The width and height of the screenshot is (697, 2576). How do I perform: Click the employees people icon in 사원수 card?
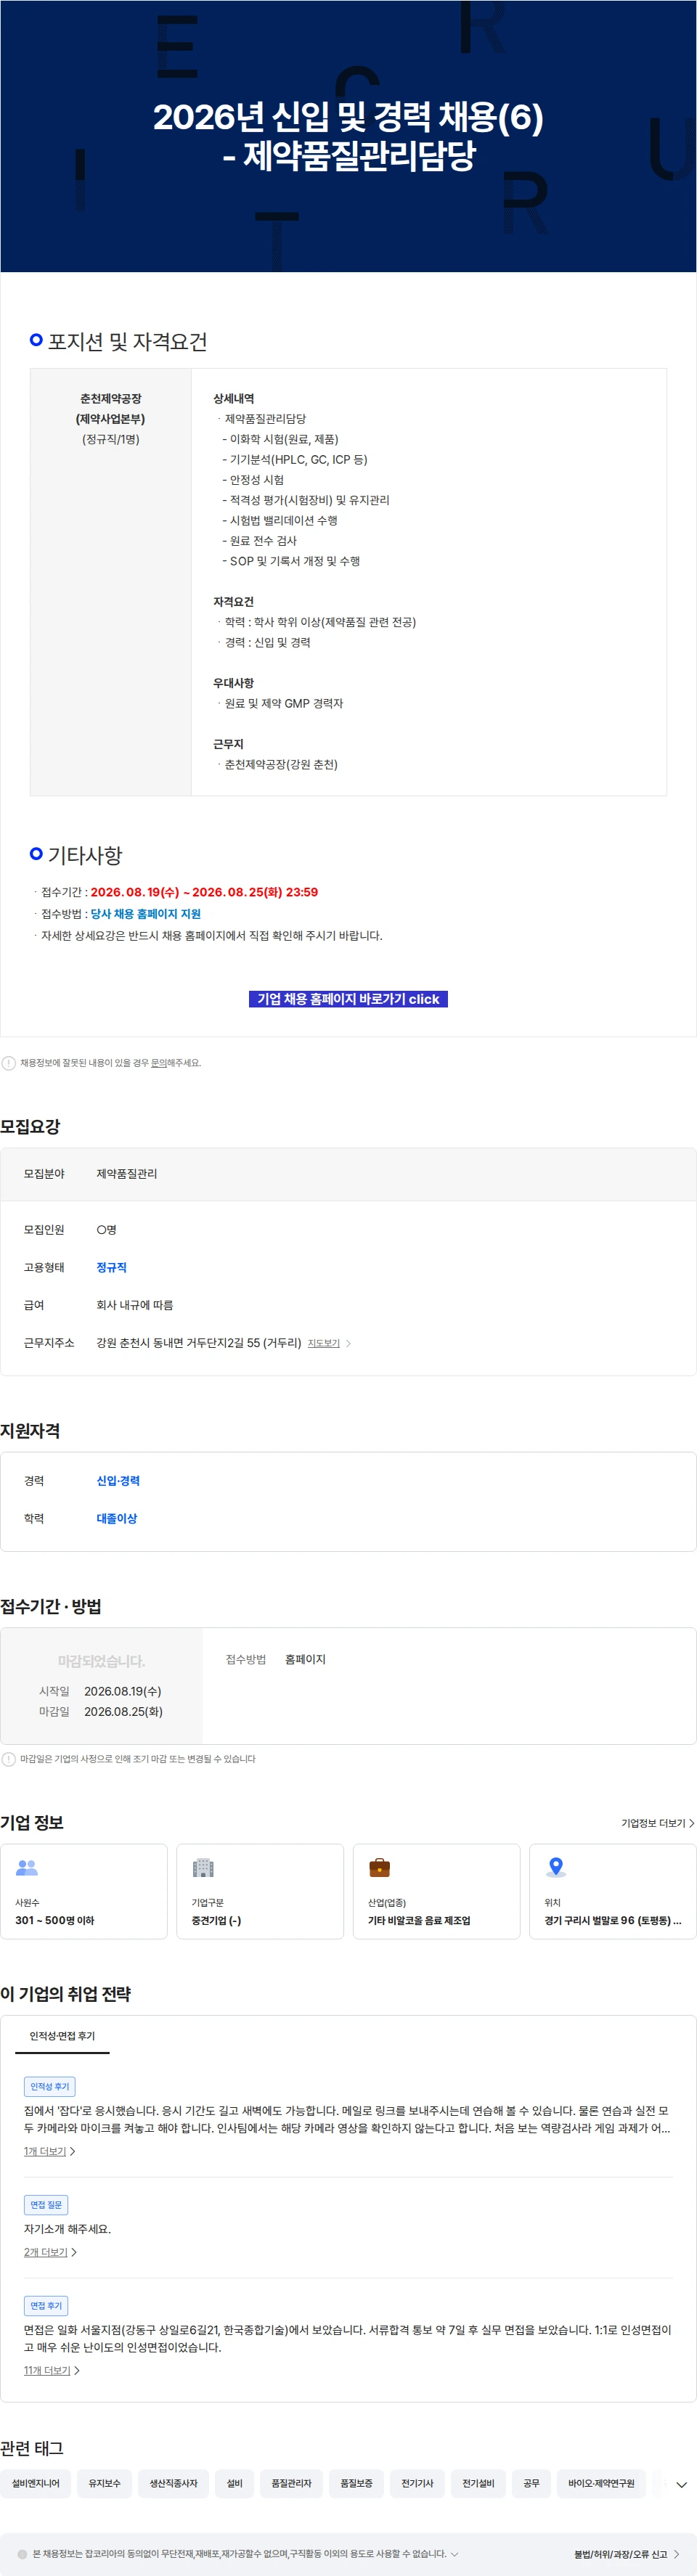pos(27,1867)
